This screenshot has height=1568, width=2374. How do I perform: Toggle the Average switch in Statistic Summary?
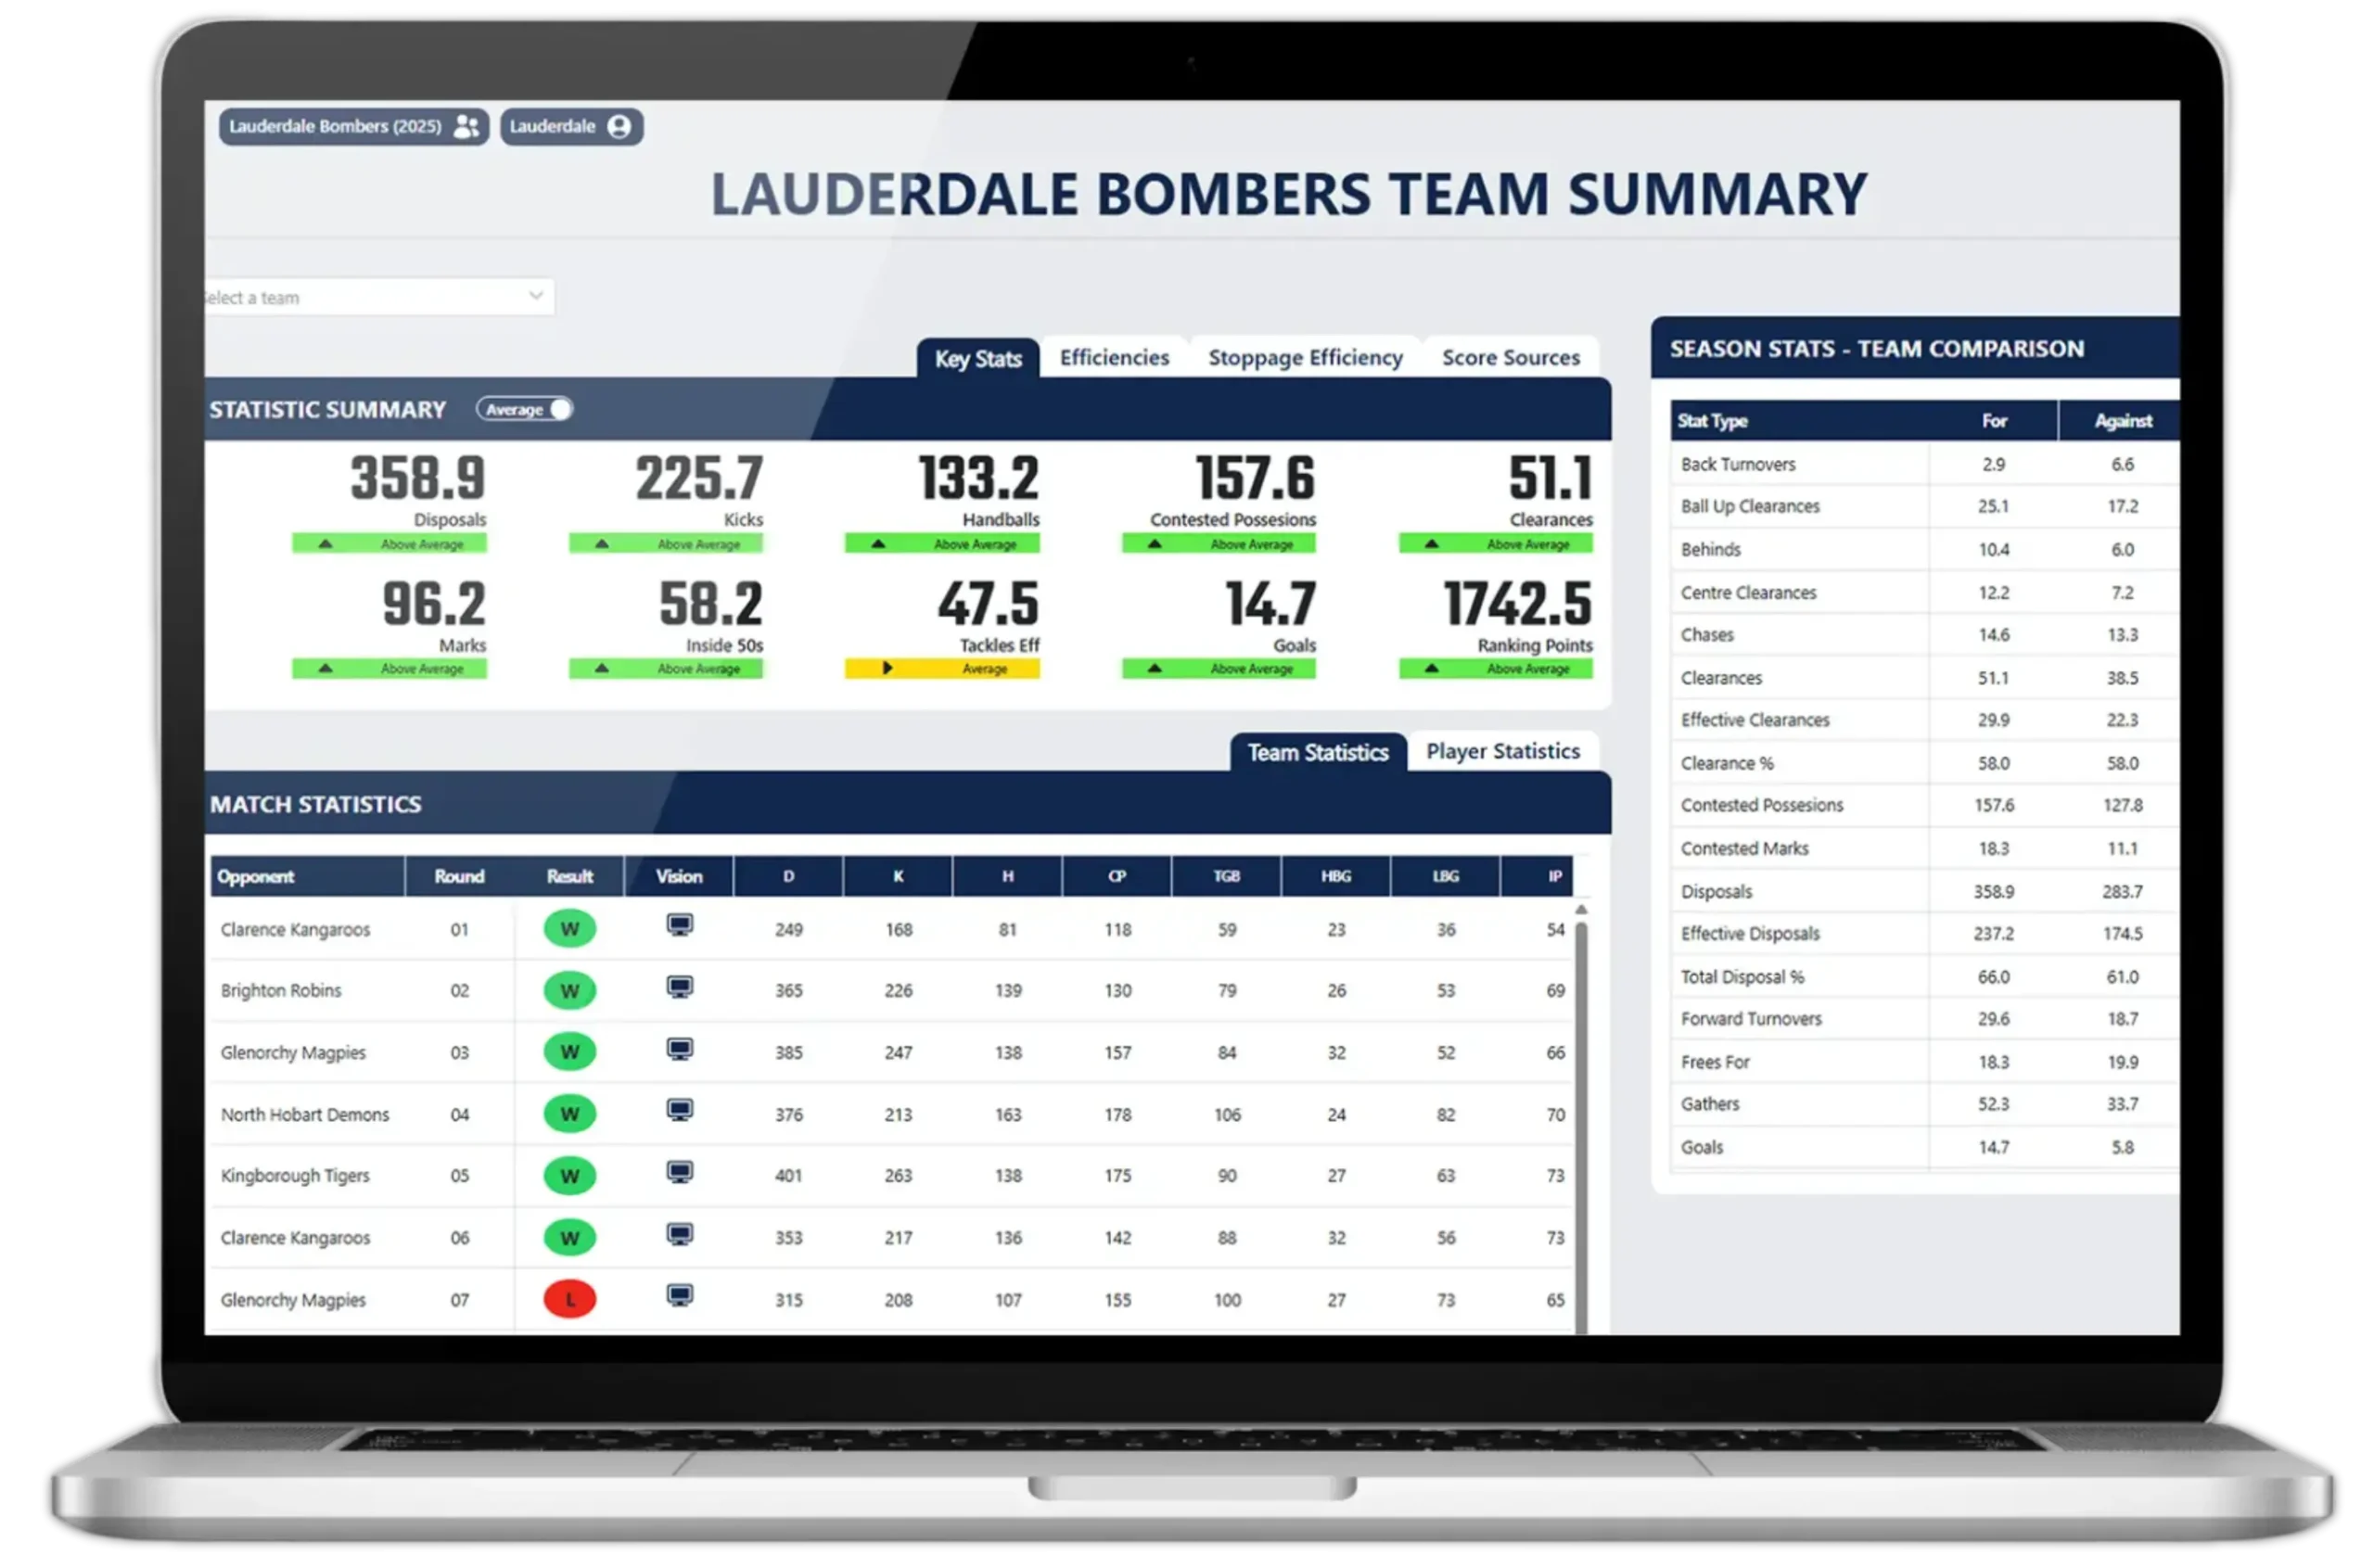click(526, 409)
